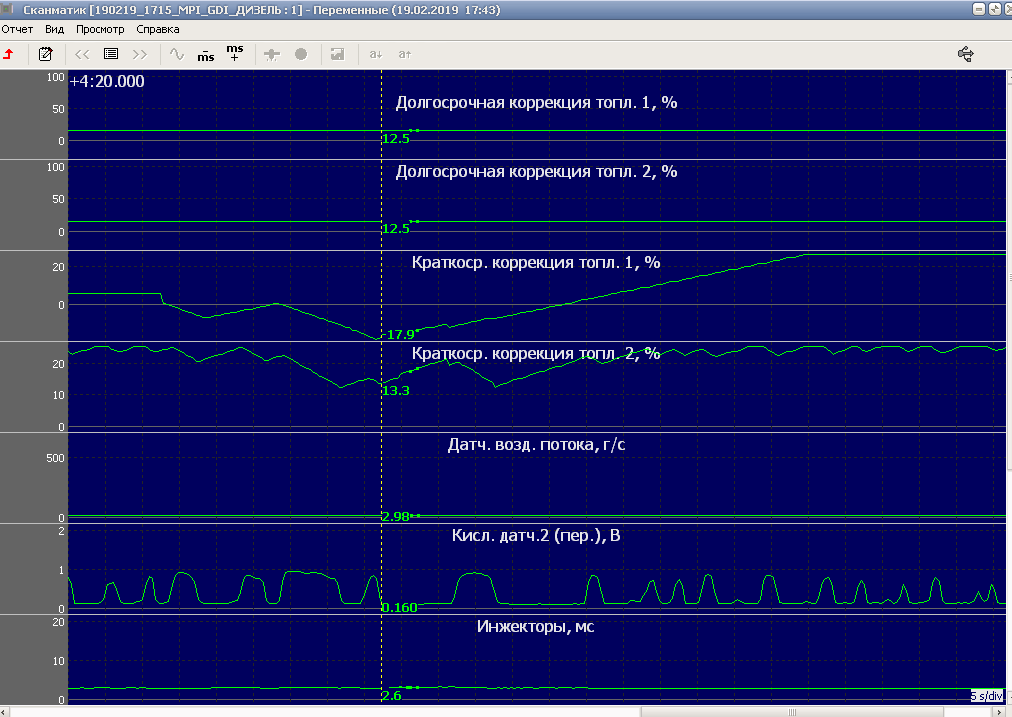Viewport: 1012px width, 717px height.
Task: Click the record circle icon
Action: [x=301, y=54]
